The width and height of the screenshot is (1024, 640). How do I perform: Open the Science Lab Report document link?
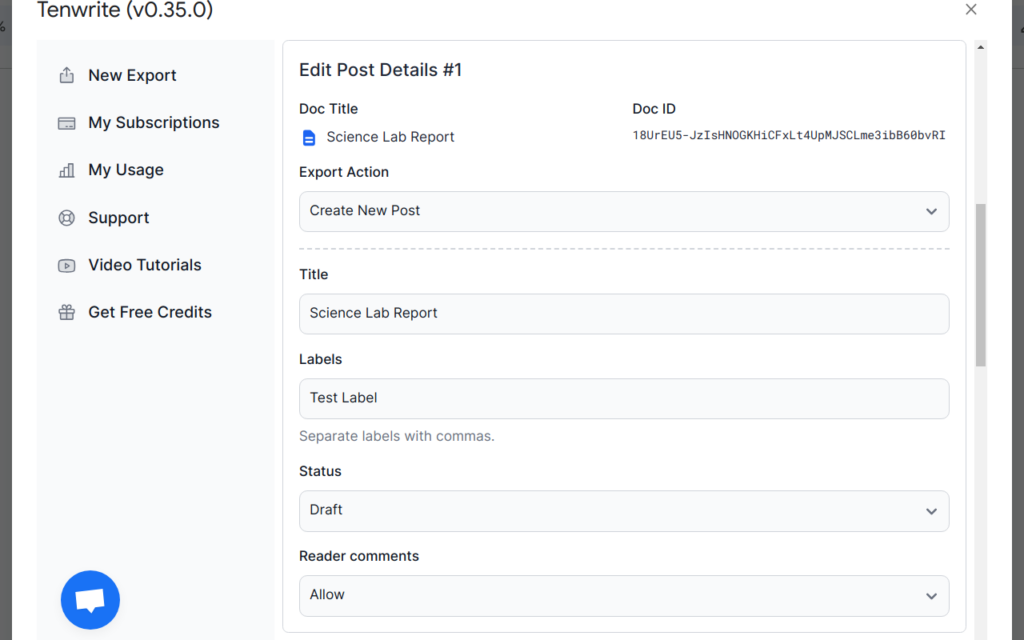point(389,137)
